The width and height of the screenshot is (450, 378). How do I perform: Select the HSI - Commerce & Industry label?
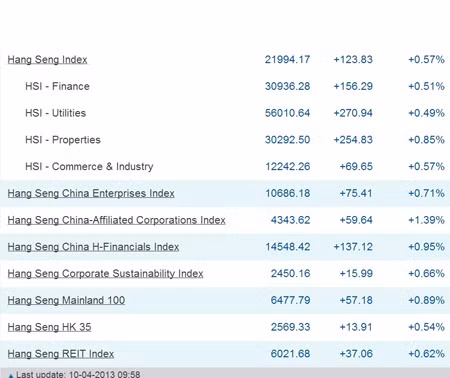pyautogui.click(x=89, y=166)
